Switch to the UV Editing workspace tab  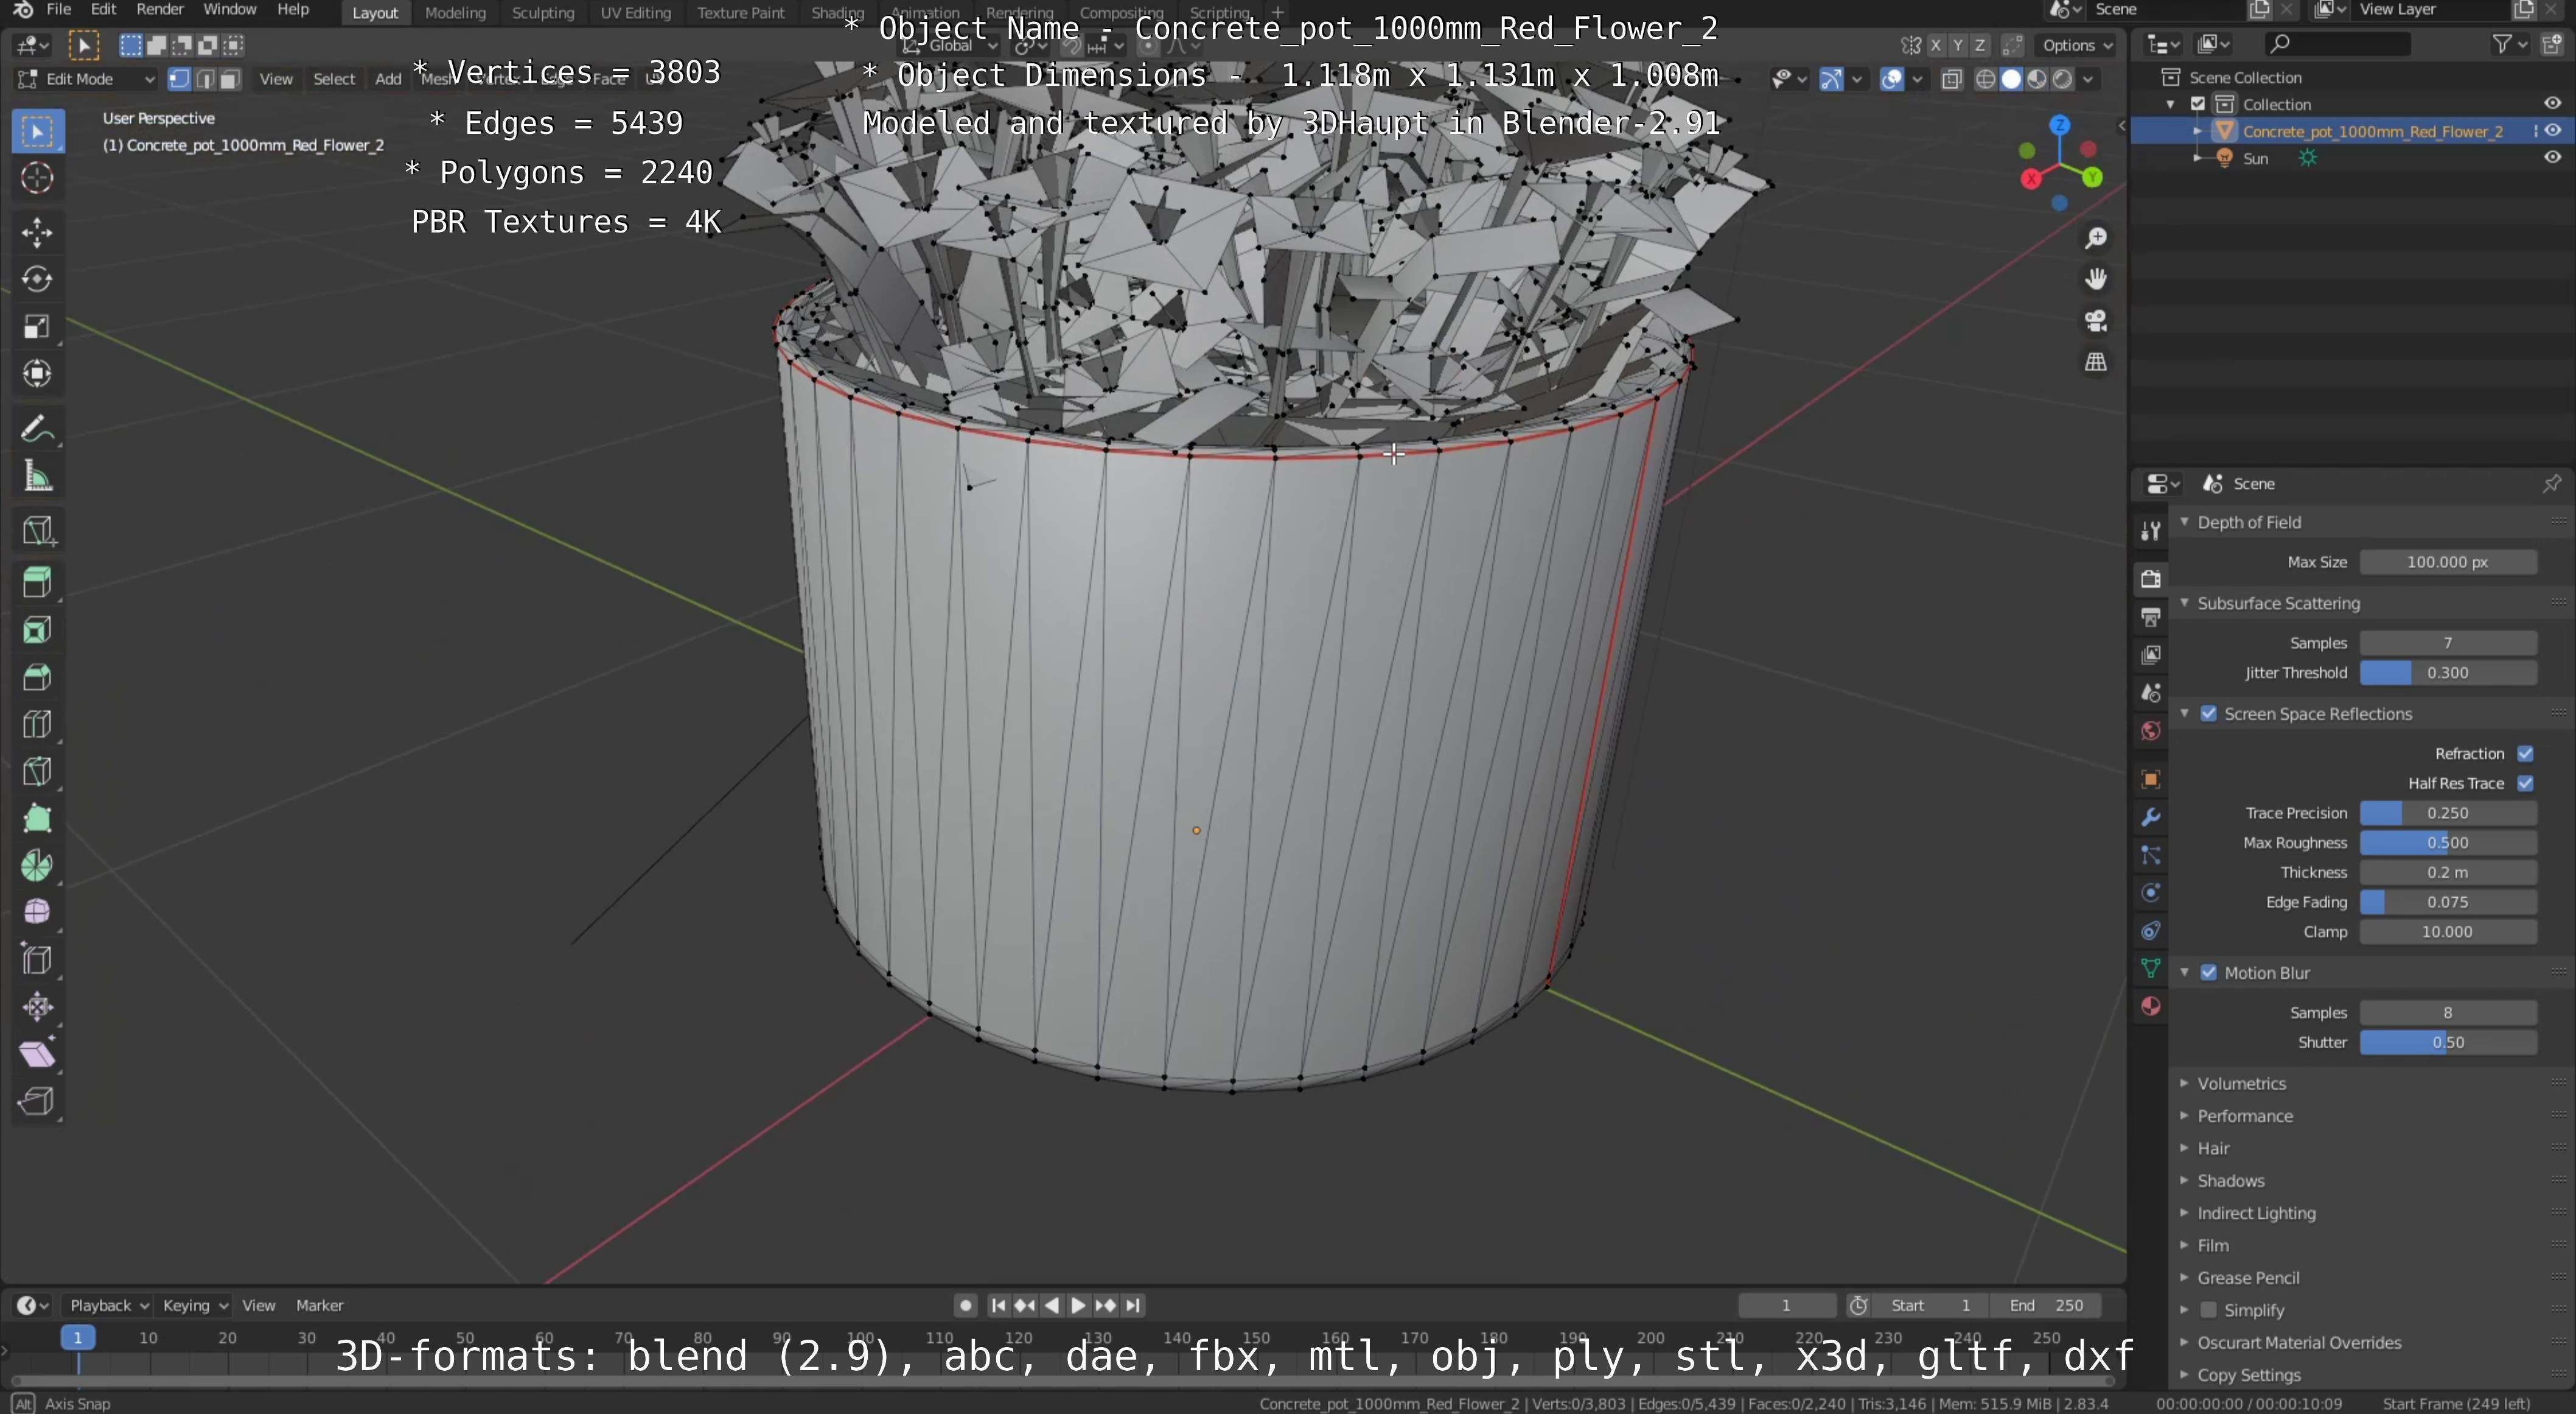[635, 12]
